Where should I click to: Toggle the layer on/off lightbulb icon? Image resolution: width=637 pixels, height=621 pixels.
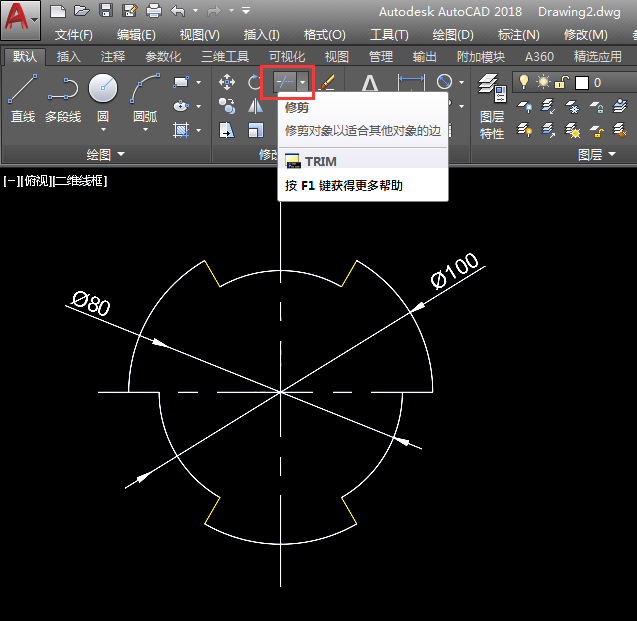click(x=524, y=82)
